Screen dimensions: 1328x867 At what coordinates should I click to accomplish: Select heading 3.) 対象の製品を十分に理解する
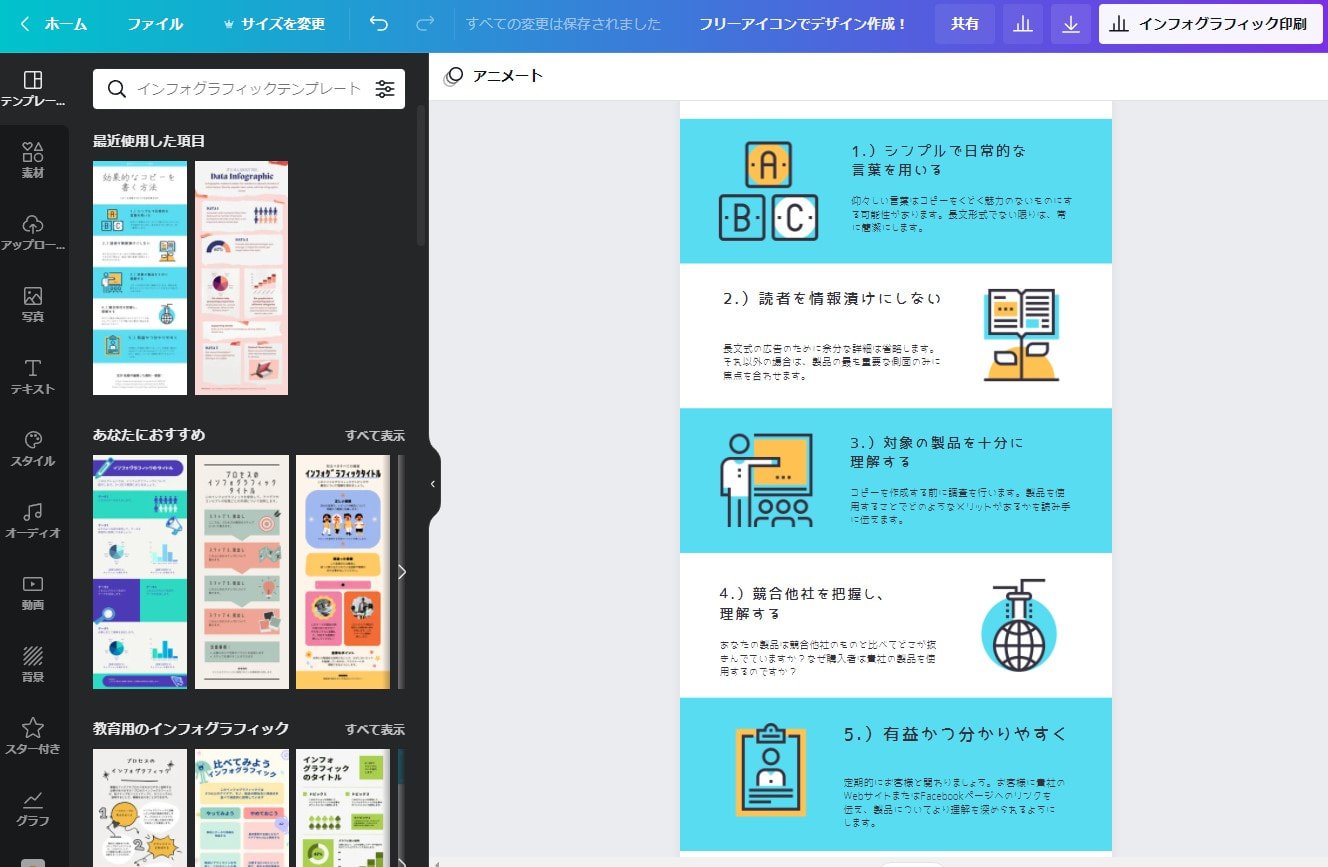pyautogui.click(x=936, y=452)
